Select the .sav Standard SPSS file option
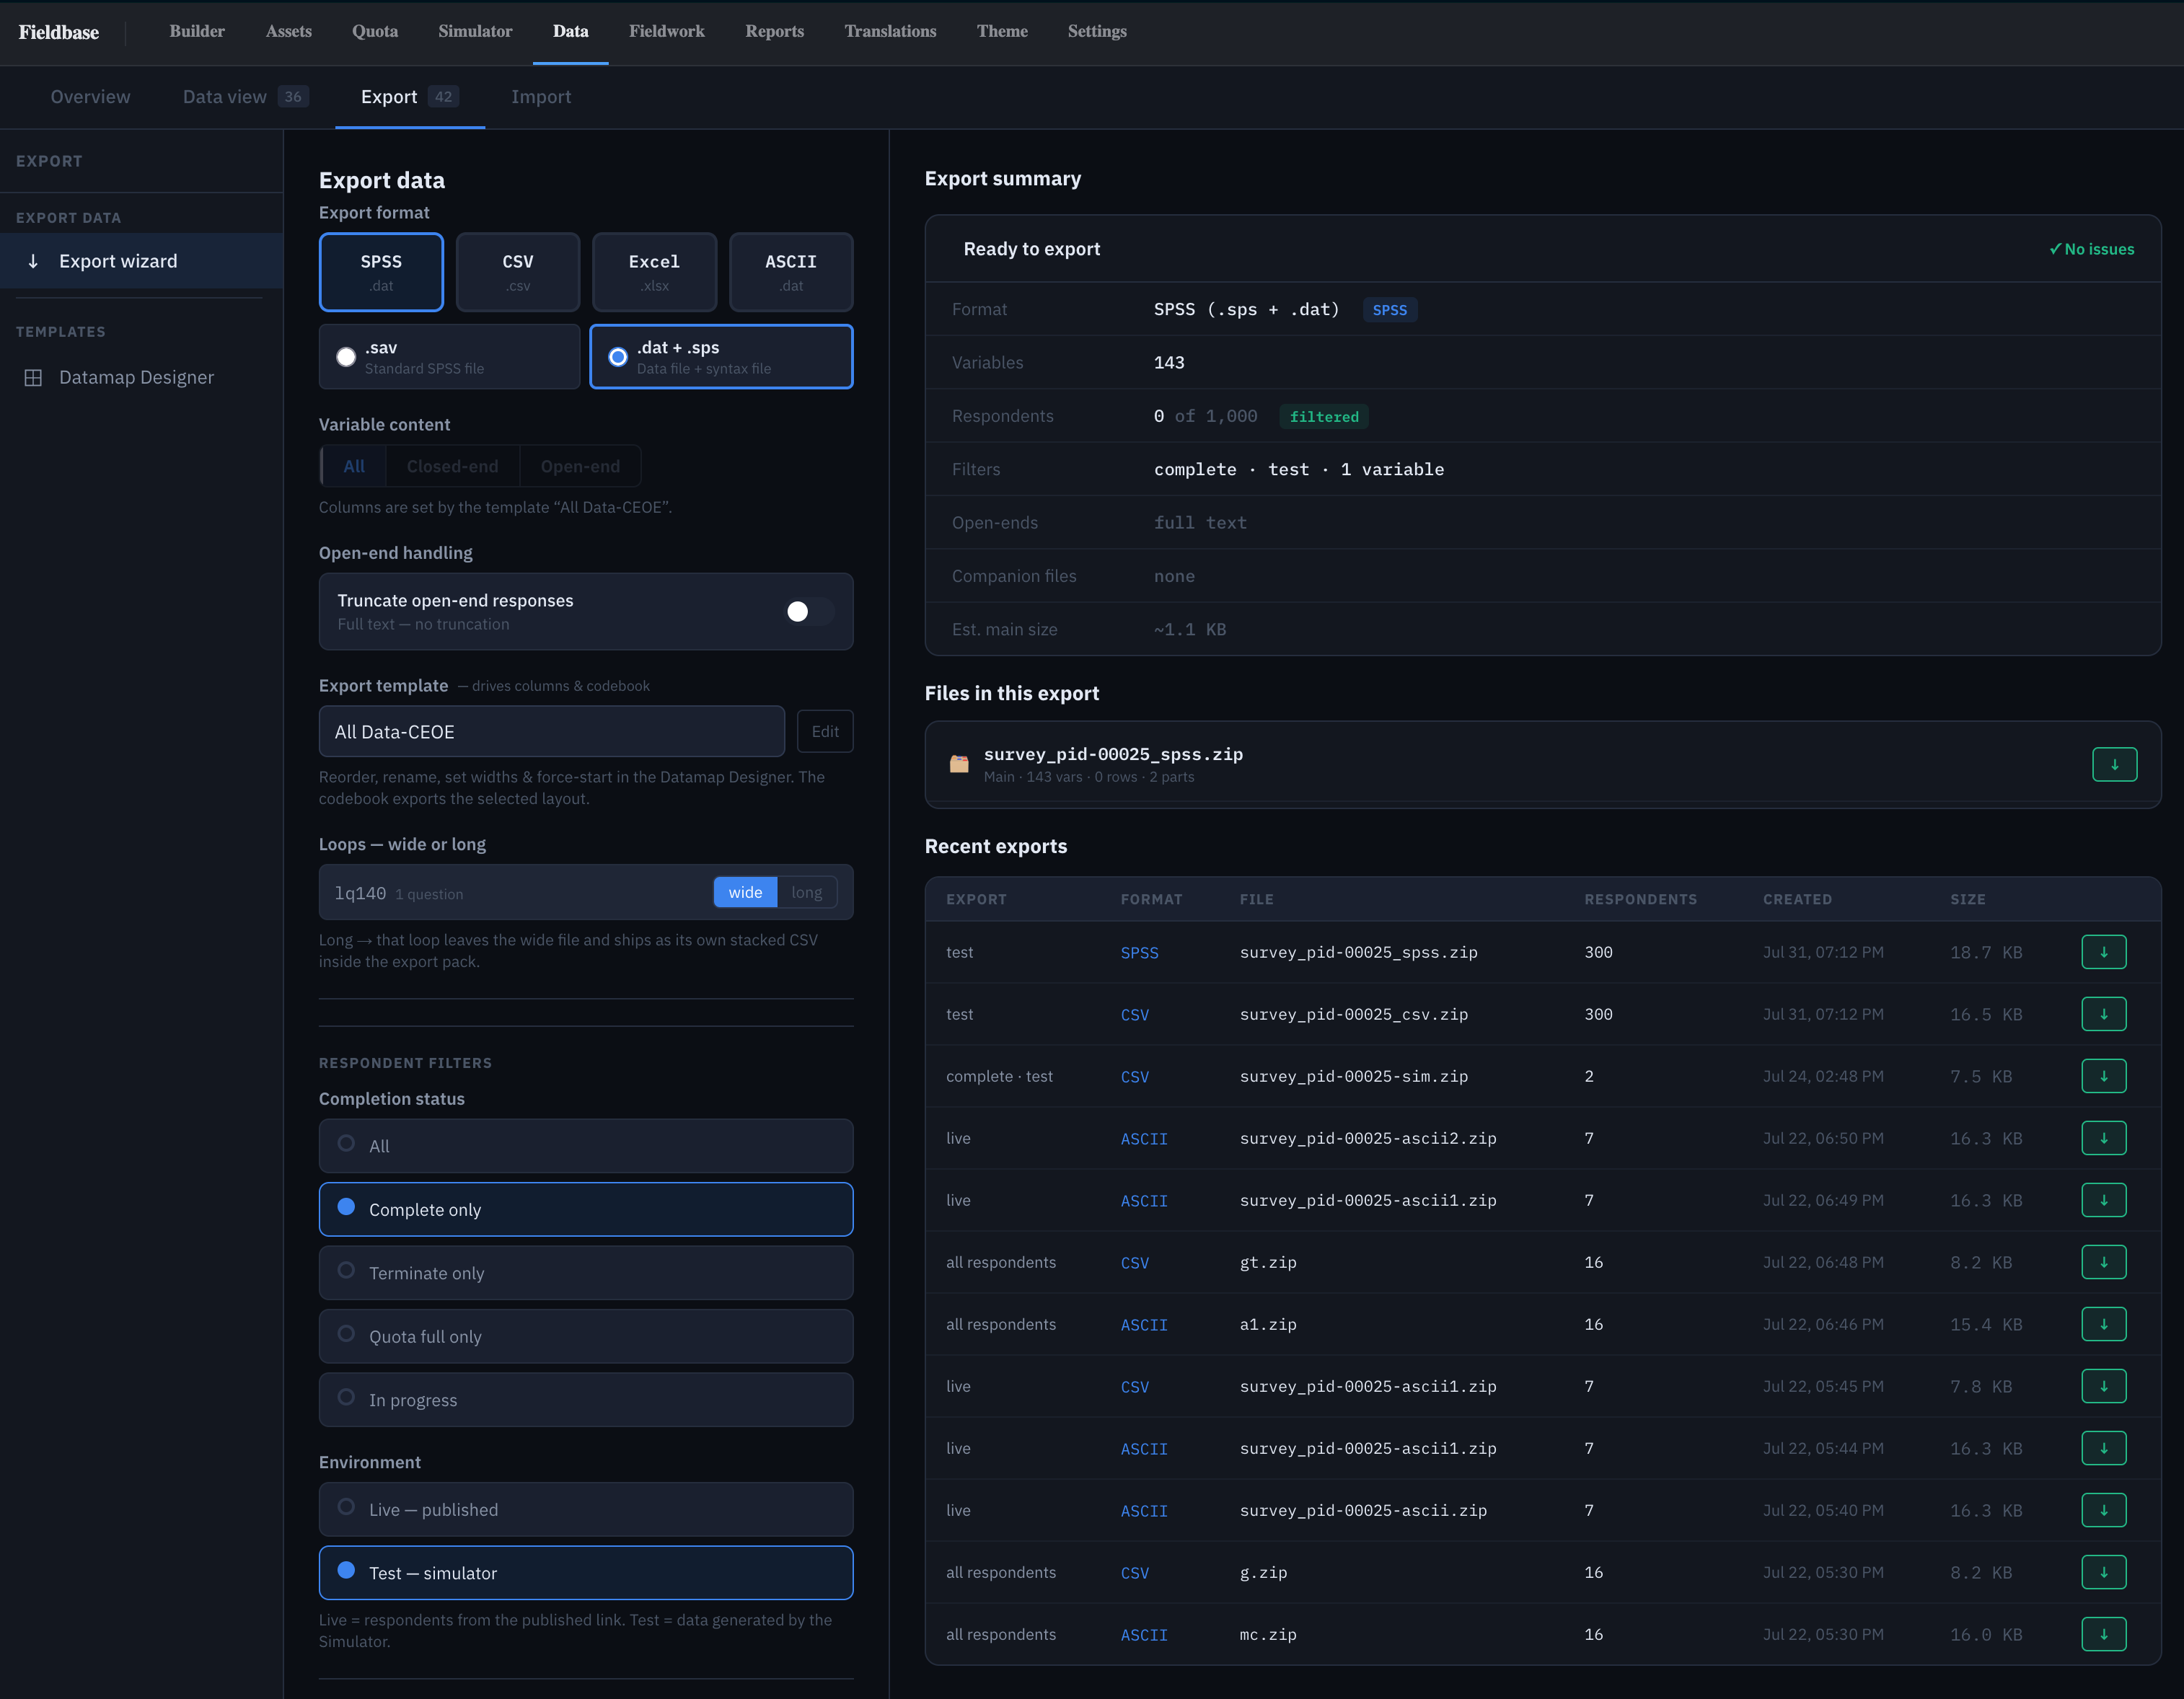Screen dimensions: 2184x1699 point(449,356)
